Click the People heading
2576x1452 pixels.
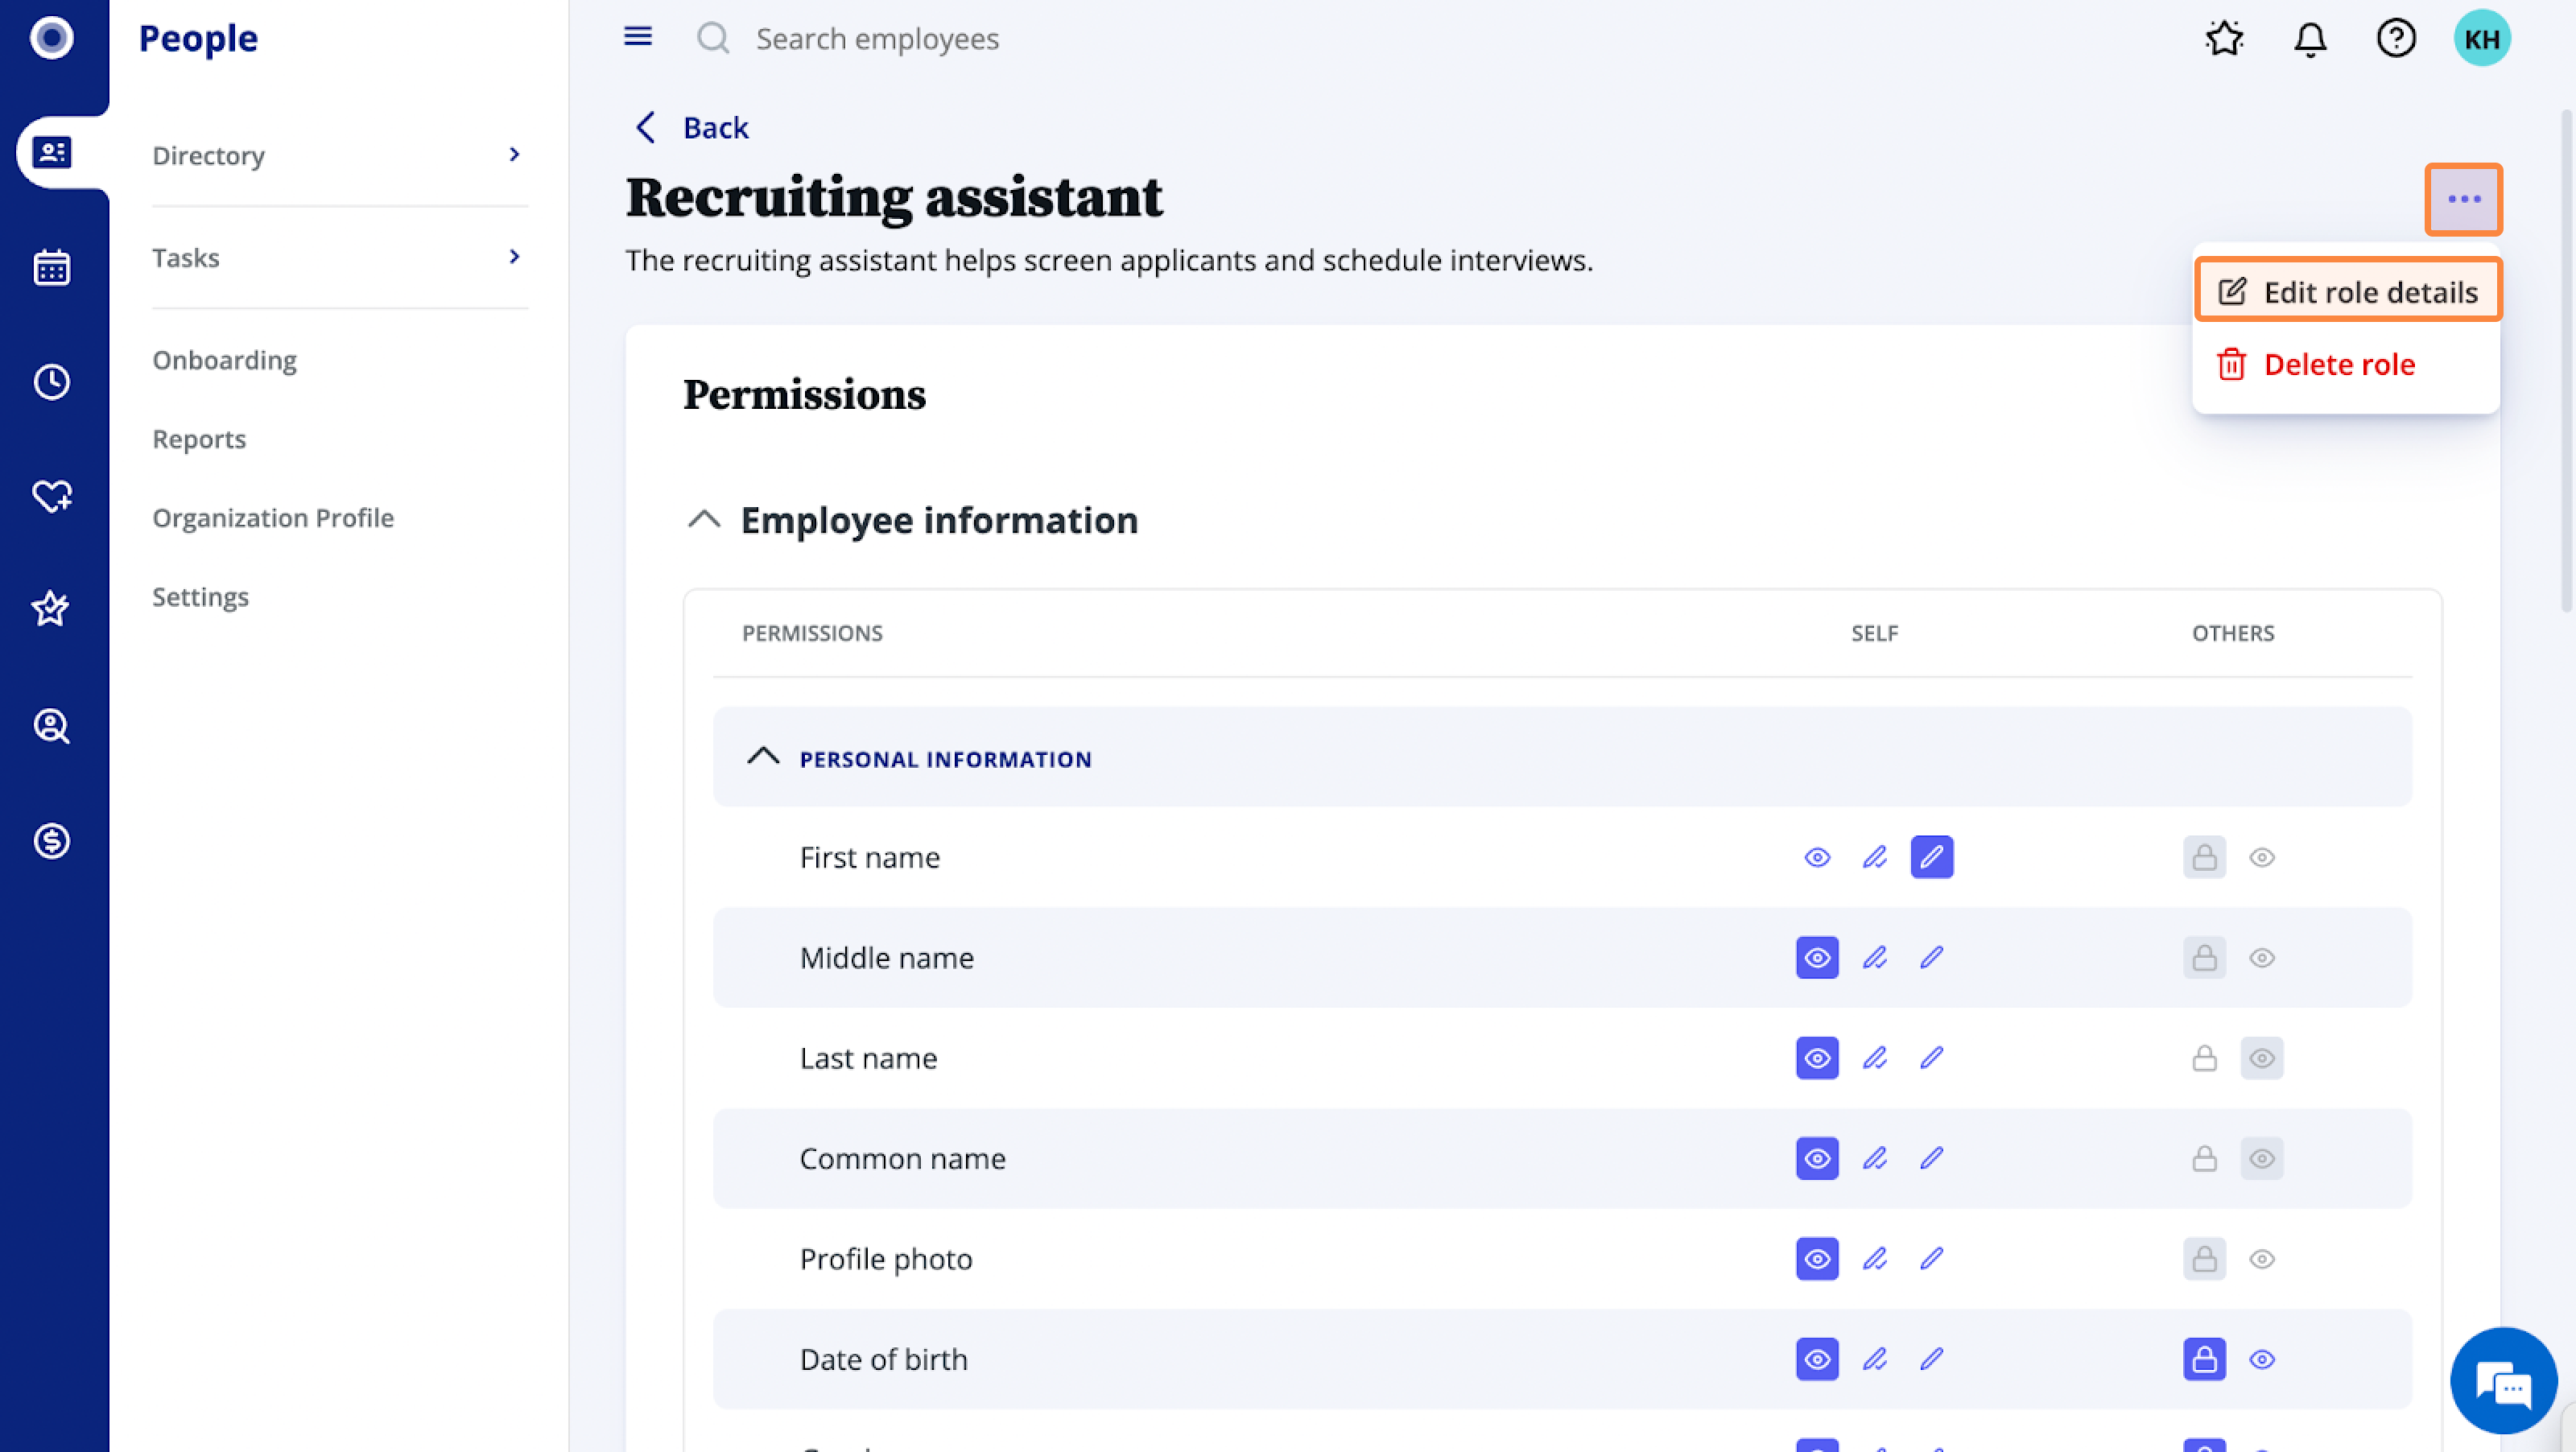click(x=198, y=38)
